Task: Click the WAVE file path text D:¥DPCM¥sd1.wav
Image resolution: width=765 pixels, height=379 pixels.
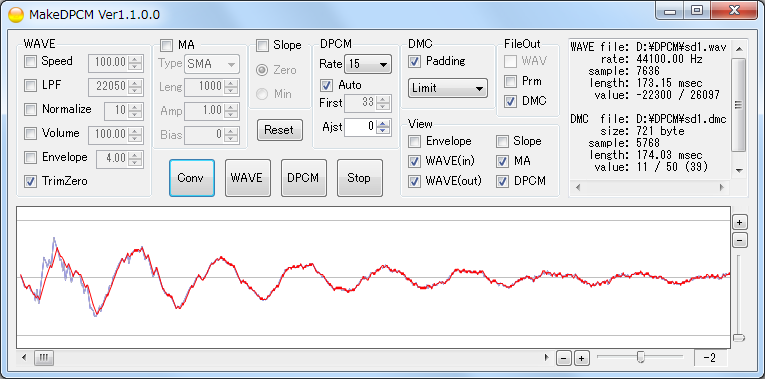Action: 682,48
